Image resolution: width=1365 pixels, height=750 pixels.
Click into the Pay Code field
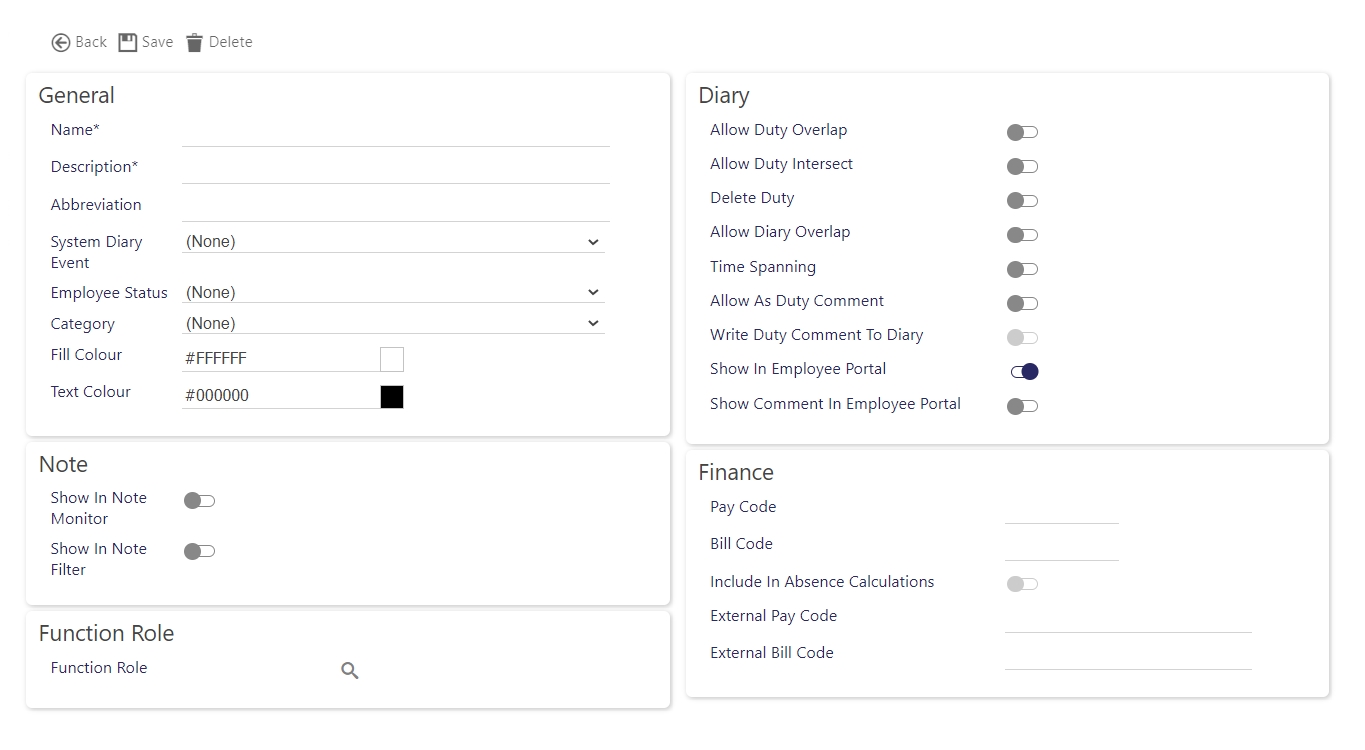[1061, 510]
